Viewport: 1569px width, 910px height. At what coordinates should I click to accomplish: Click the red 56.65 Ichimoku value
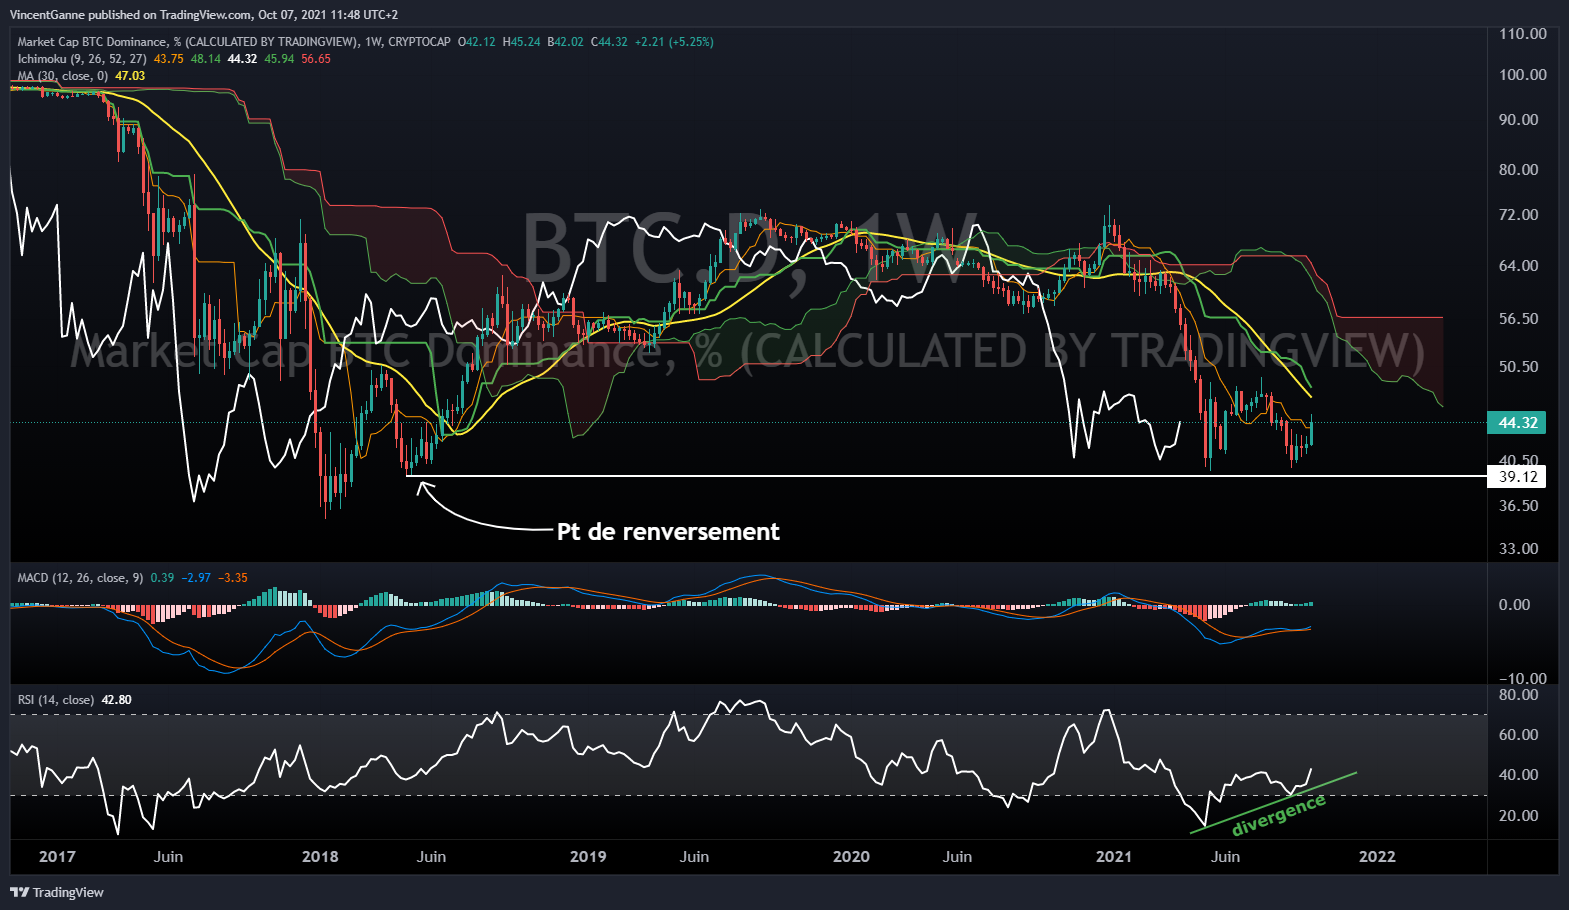(316, 59)
